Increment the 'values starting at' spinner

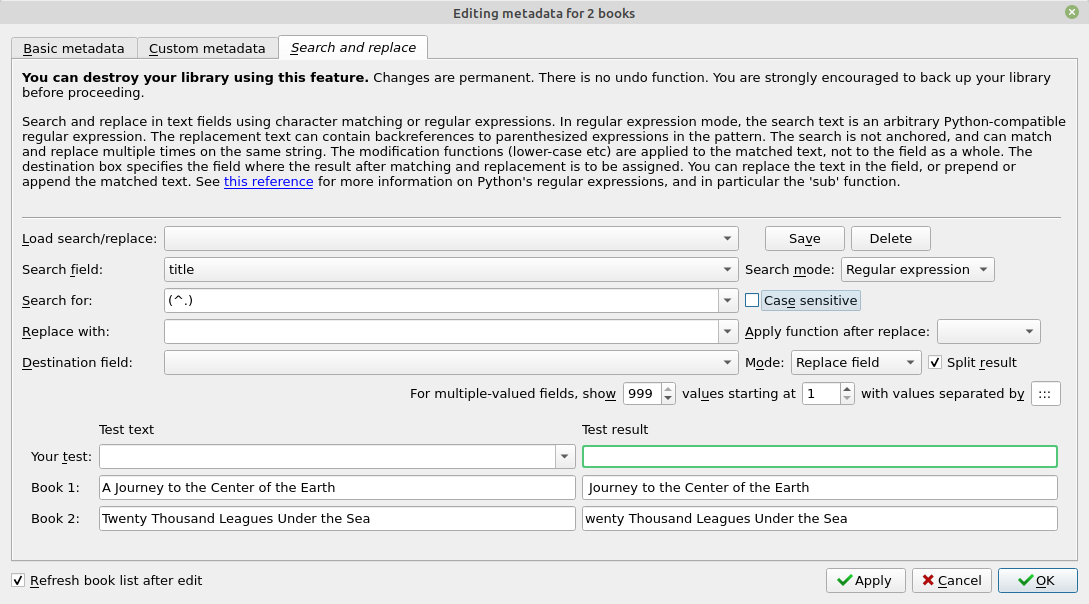point(845,389)
